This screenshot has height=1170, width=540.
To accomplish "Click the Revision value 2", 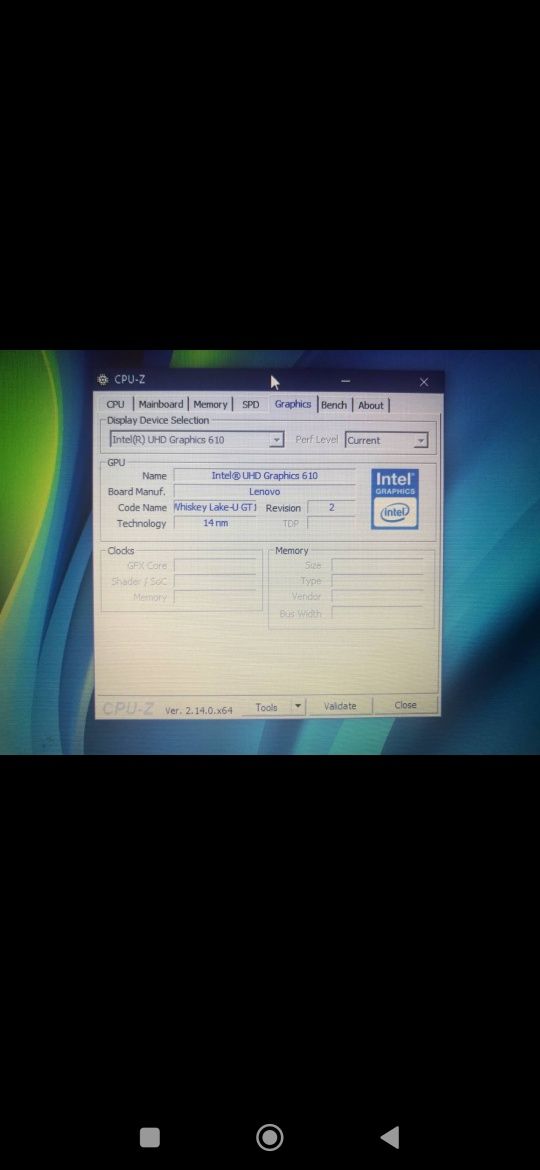I will pos(330,507).
